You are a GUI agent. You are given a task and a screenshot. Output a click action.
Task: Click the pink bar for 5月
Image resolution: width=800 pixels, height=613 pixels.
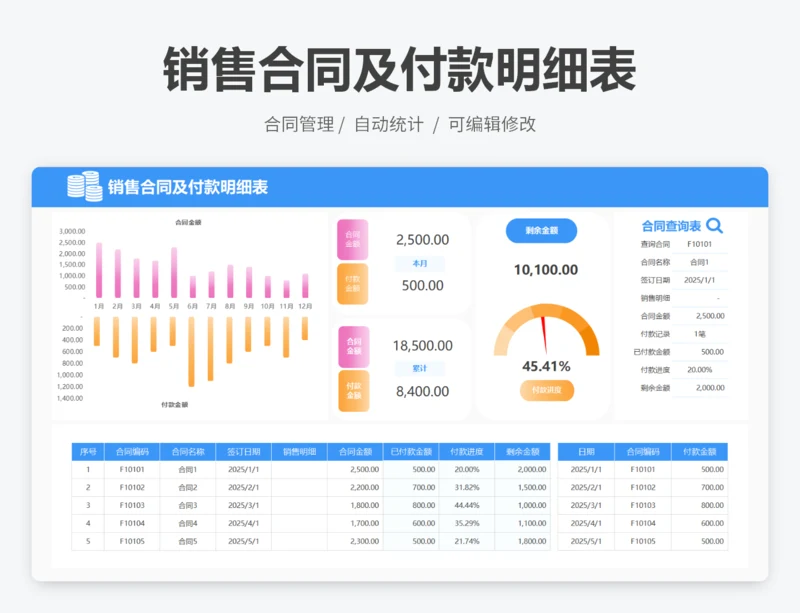(174, 273)
